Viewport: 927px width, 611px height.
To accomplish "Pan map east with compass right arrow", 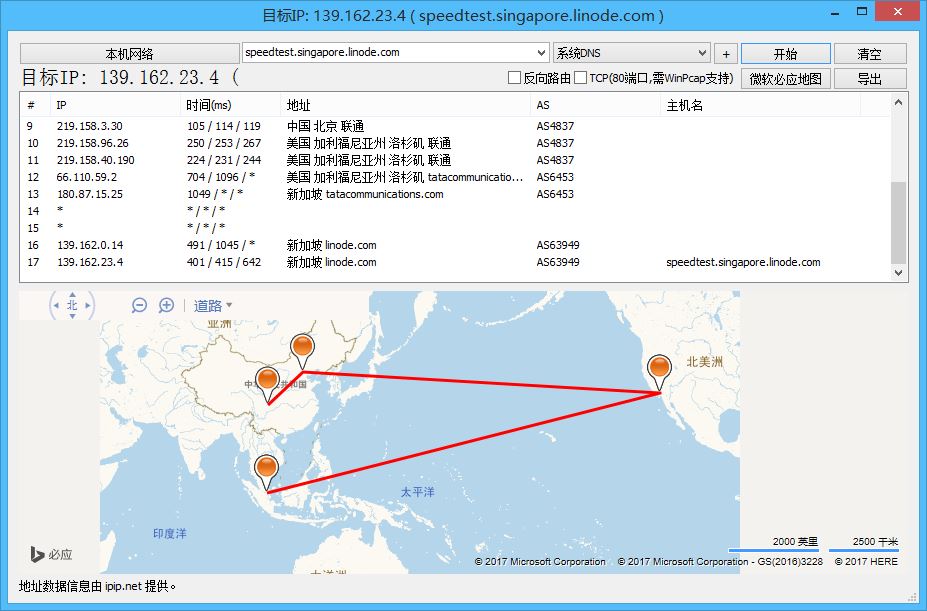I will click(88, 306).
